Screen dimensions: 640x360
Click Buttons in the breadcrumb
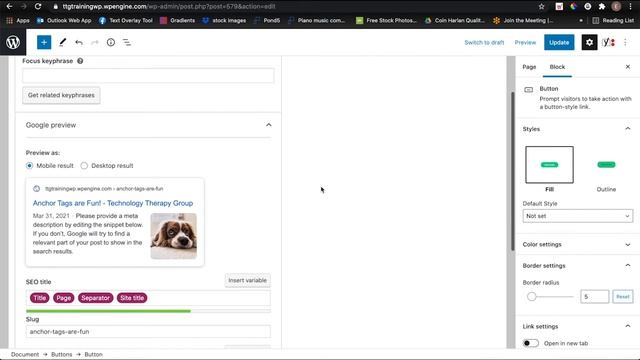[x=62, y=354]
